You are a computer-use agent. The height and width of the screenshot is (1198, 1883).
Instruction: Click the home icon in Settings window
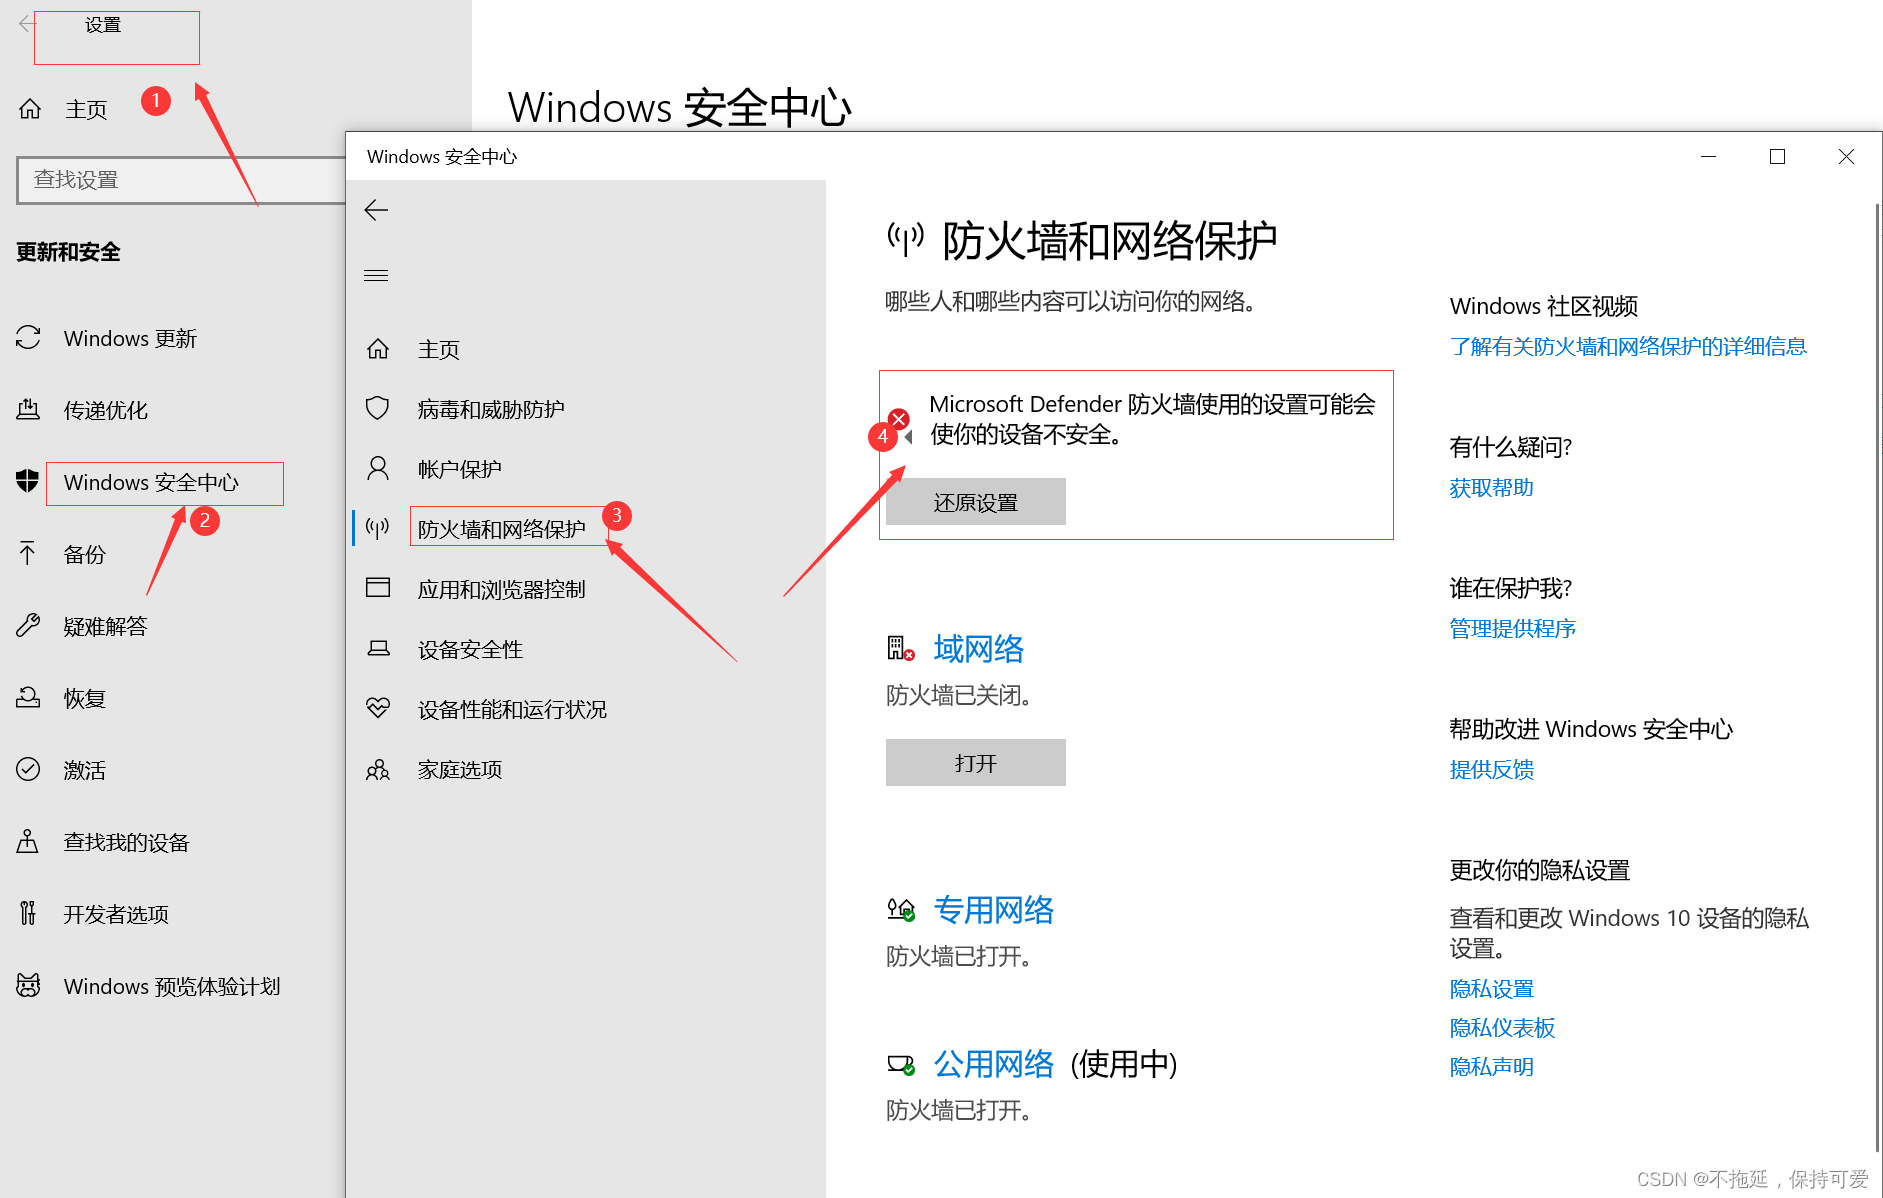[x=30, y=109]
